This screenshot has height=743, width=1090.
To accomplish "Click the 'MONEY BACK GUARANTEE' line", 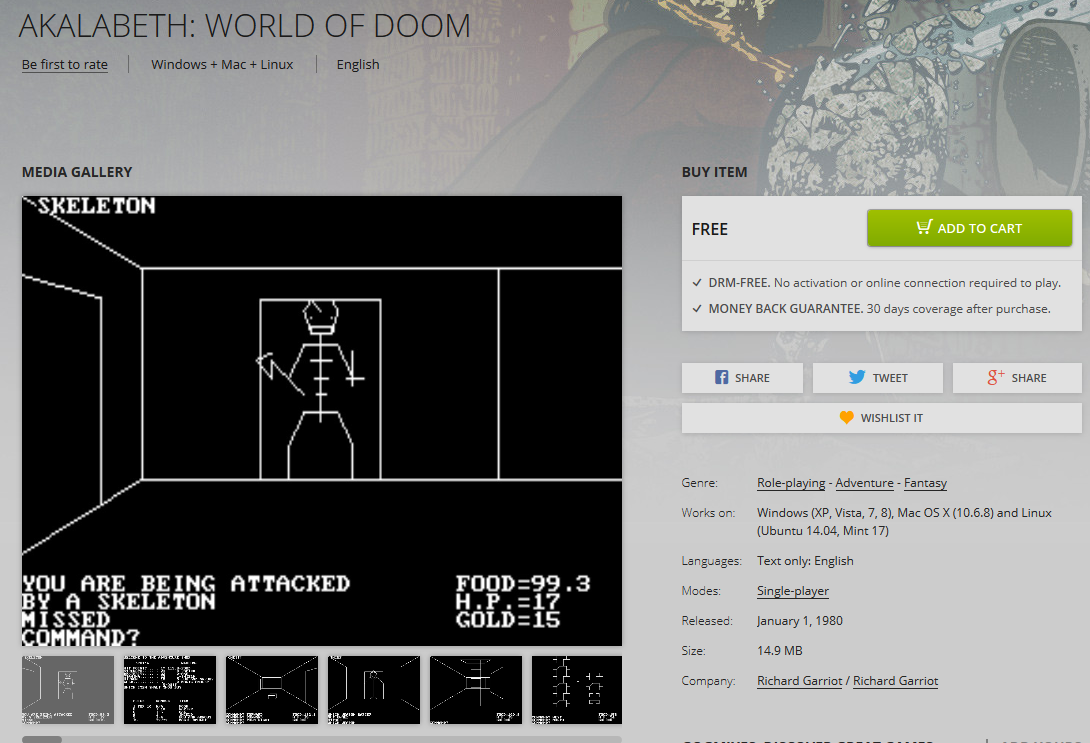I will point(872,309).
